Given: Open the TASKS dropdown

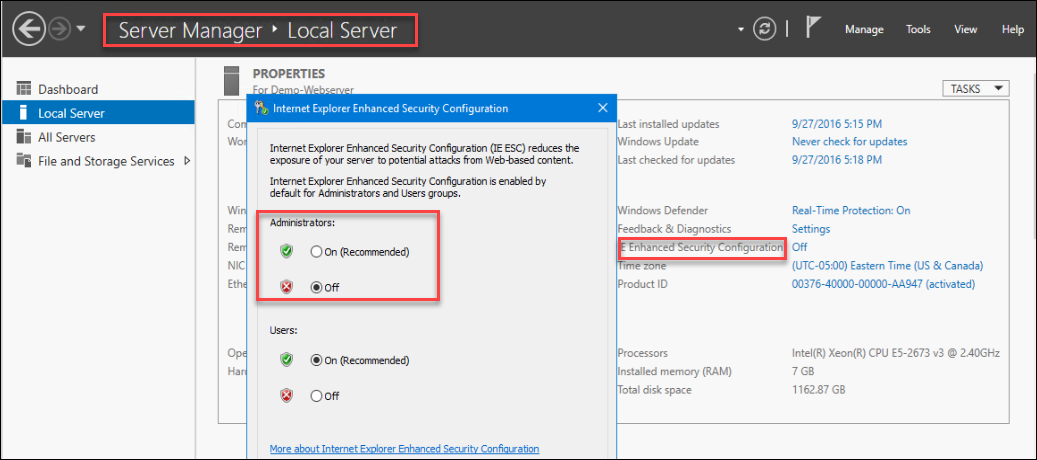Looking at the screenshot, I should [x=976, y=89].
